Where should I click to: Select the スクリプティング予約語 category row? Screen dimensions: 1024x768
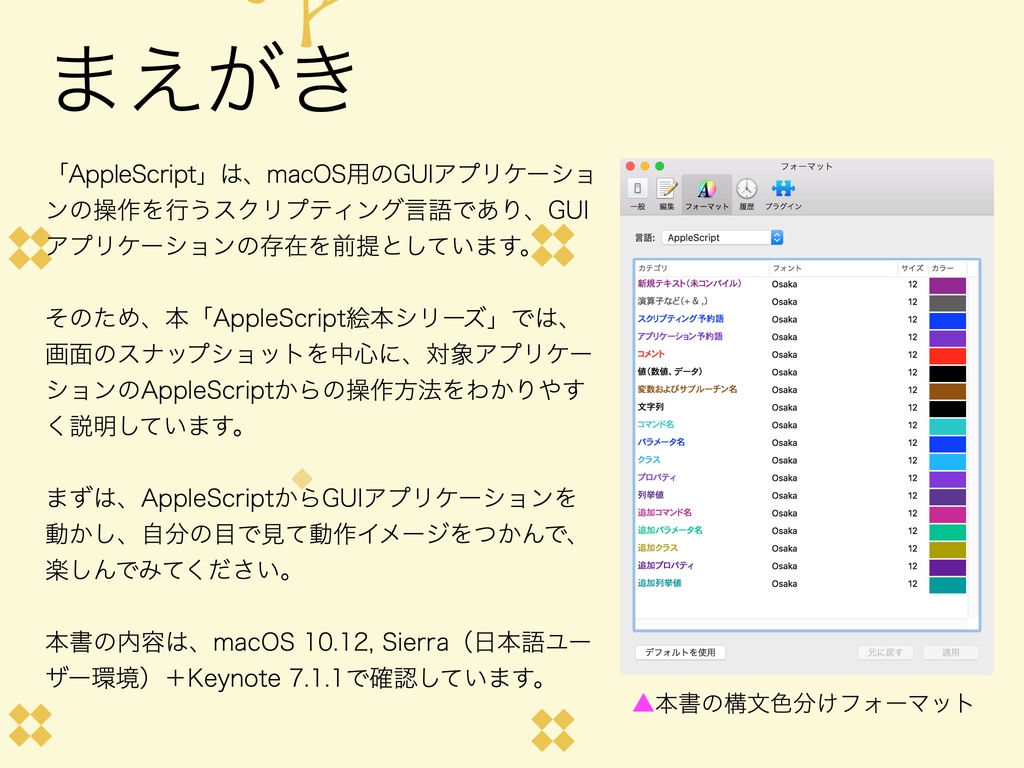[x=681, y=320]
